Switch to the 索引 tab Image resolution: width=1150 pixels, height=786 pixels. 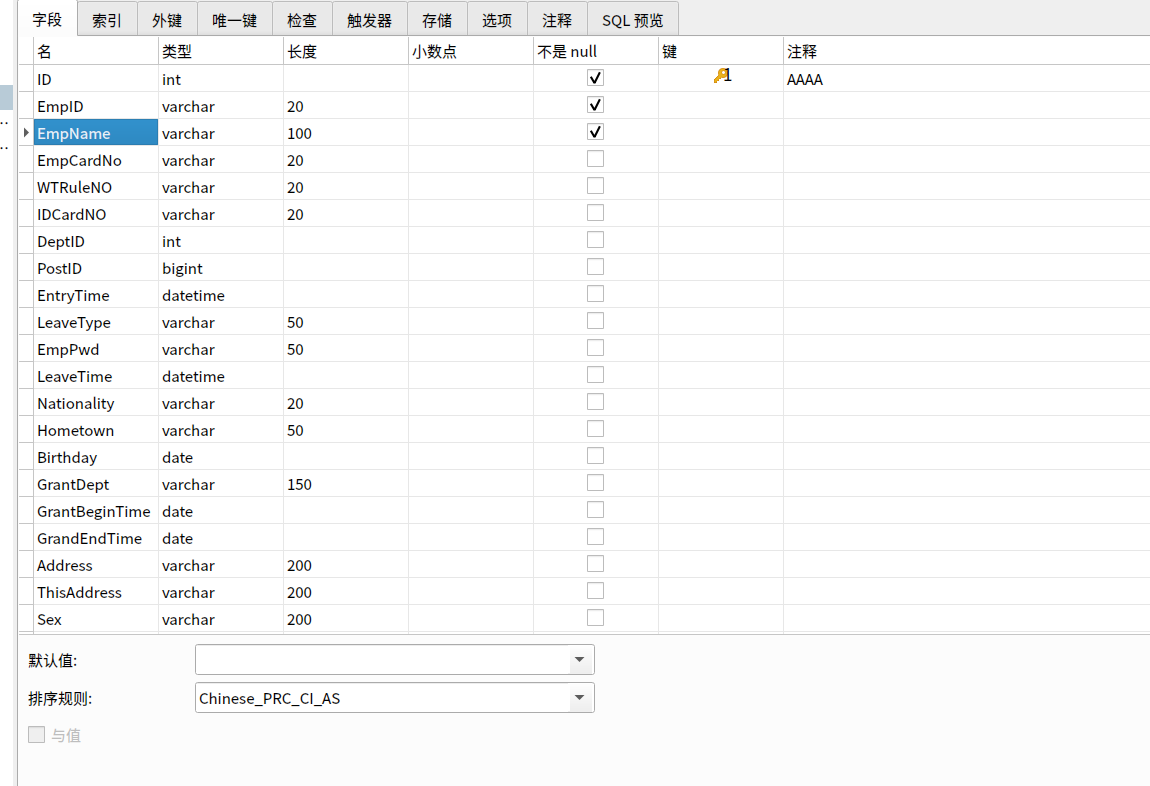[107, 21]
